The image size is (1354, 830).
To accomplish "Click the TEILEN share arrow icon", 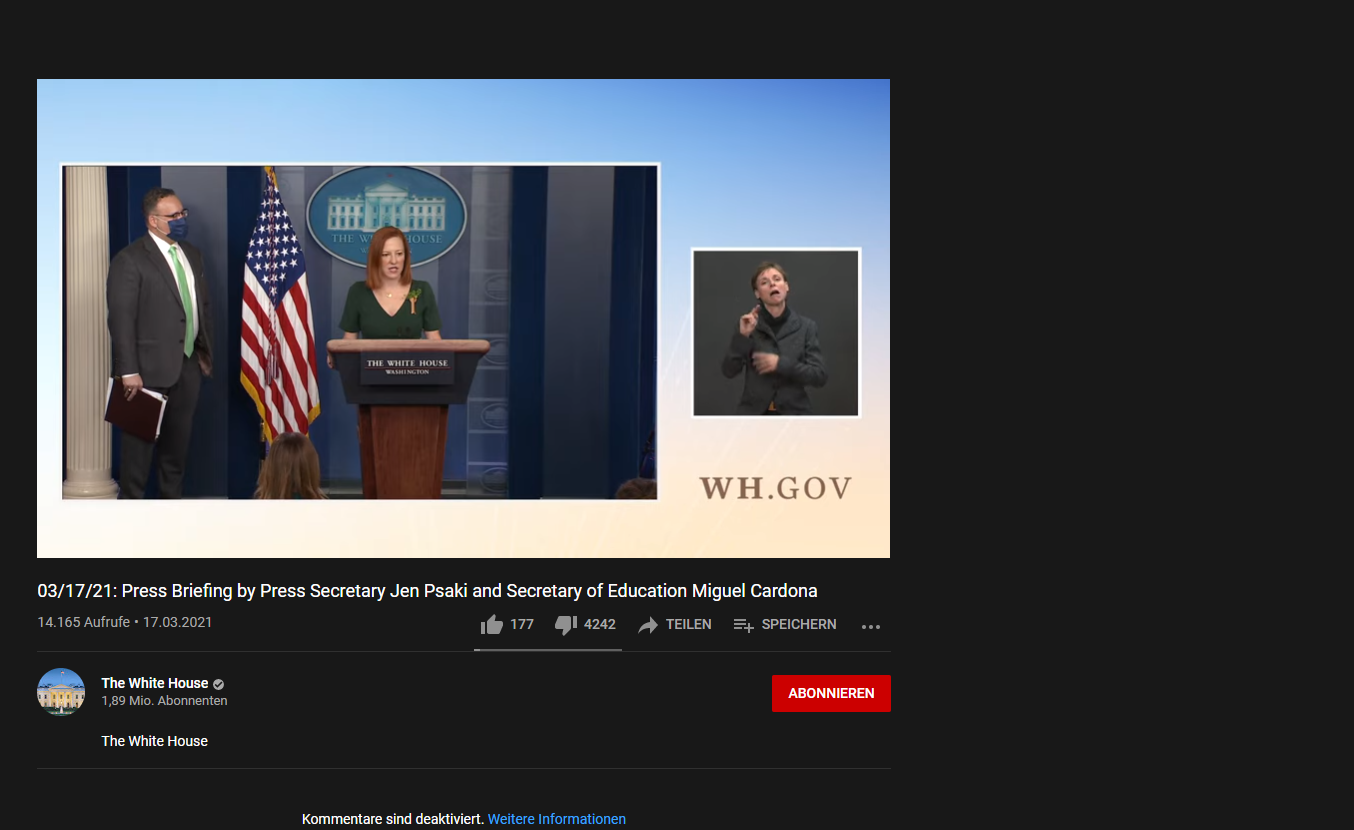I will 648,625.
